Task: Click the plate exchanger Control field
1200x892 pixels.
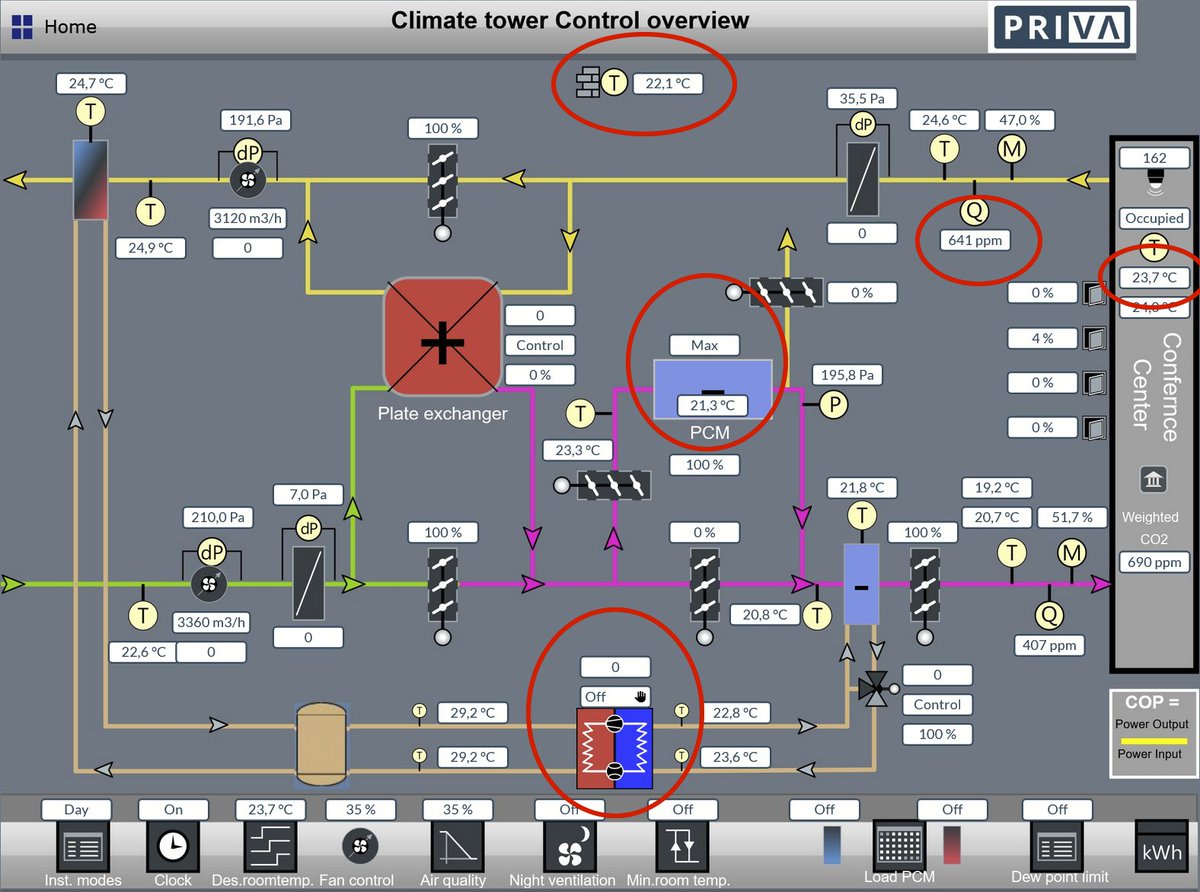Action: click(540, 345)
